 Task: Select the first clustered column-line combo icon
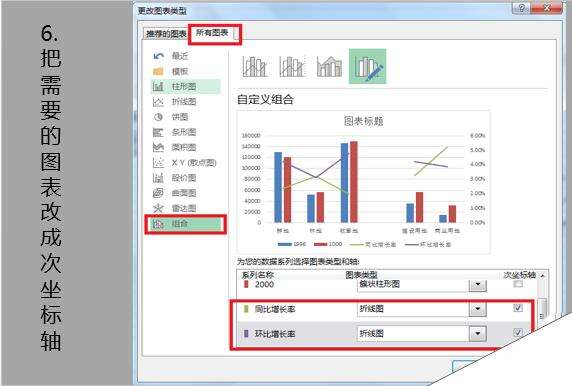(x=255, y=66)
